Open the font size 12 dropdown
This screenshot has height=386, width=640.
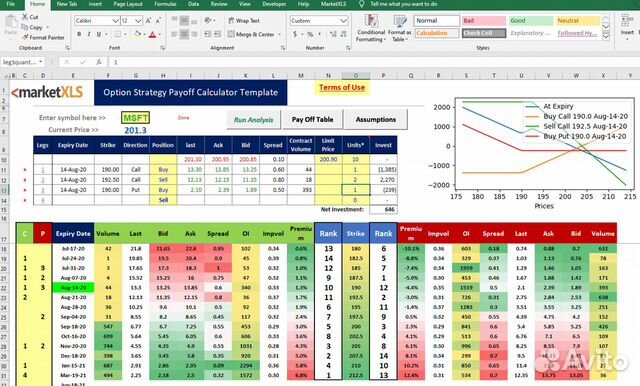click(x=138, y=20)
